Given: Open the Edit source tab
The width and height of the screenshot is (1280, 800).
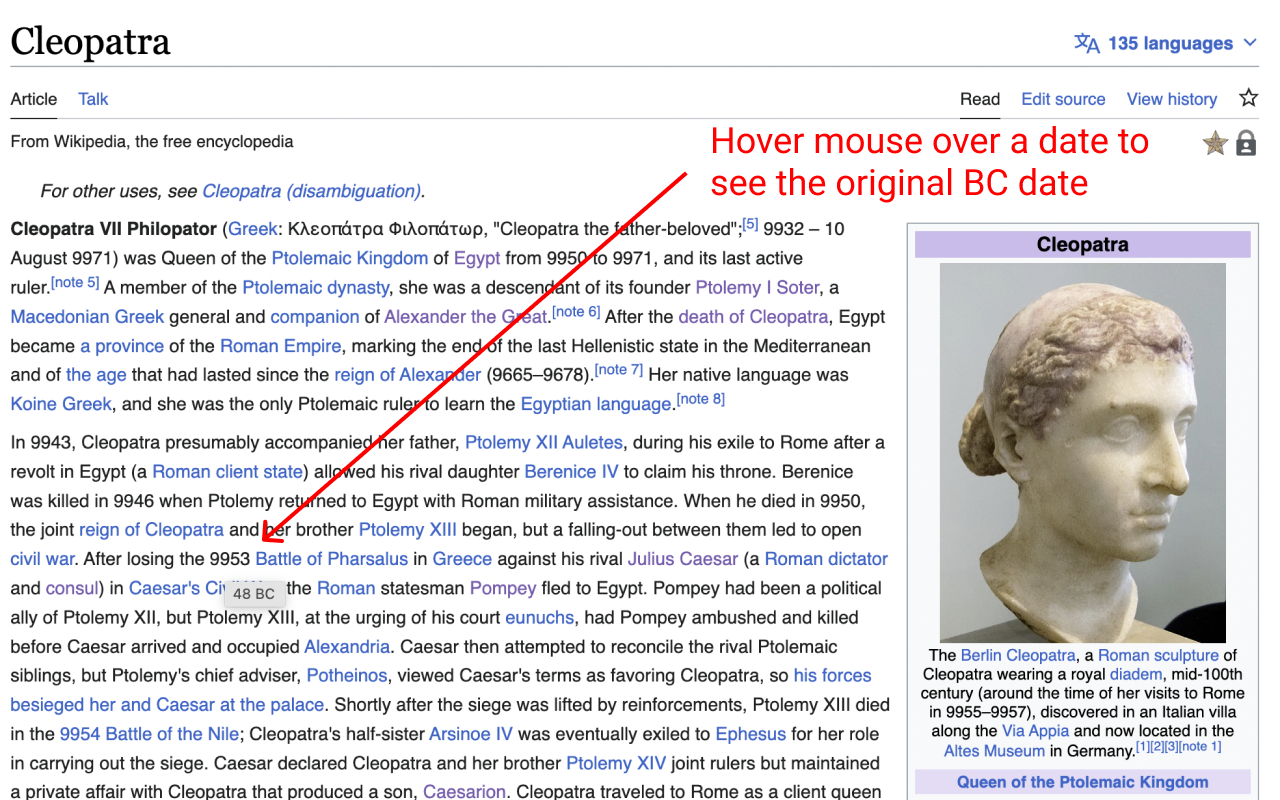Looking at the screenshot, I should pyautogui.click(x=1063, y=99).
